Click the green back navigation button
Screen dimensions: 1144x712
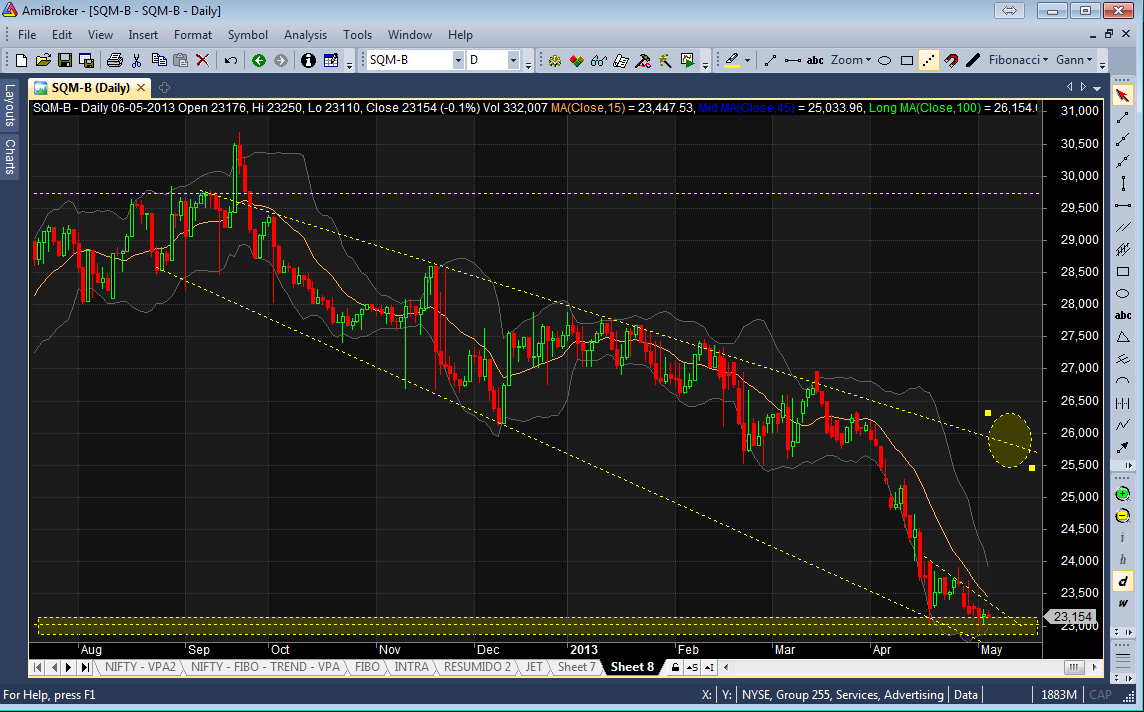[258, 60]
